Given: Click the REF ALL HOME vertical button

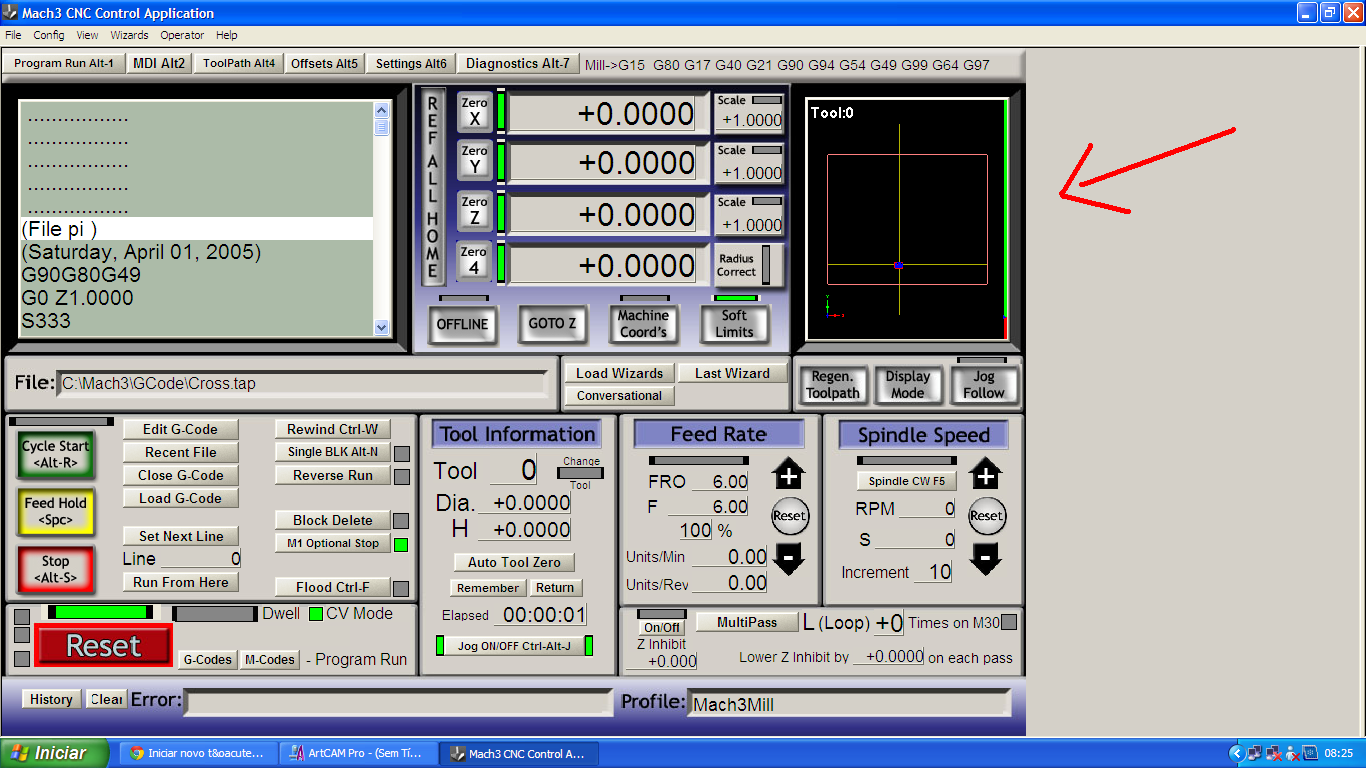Looking at the screenshot, I should 432,187.
